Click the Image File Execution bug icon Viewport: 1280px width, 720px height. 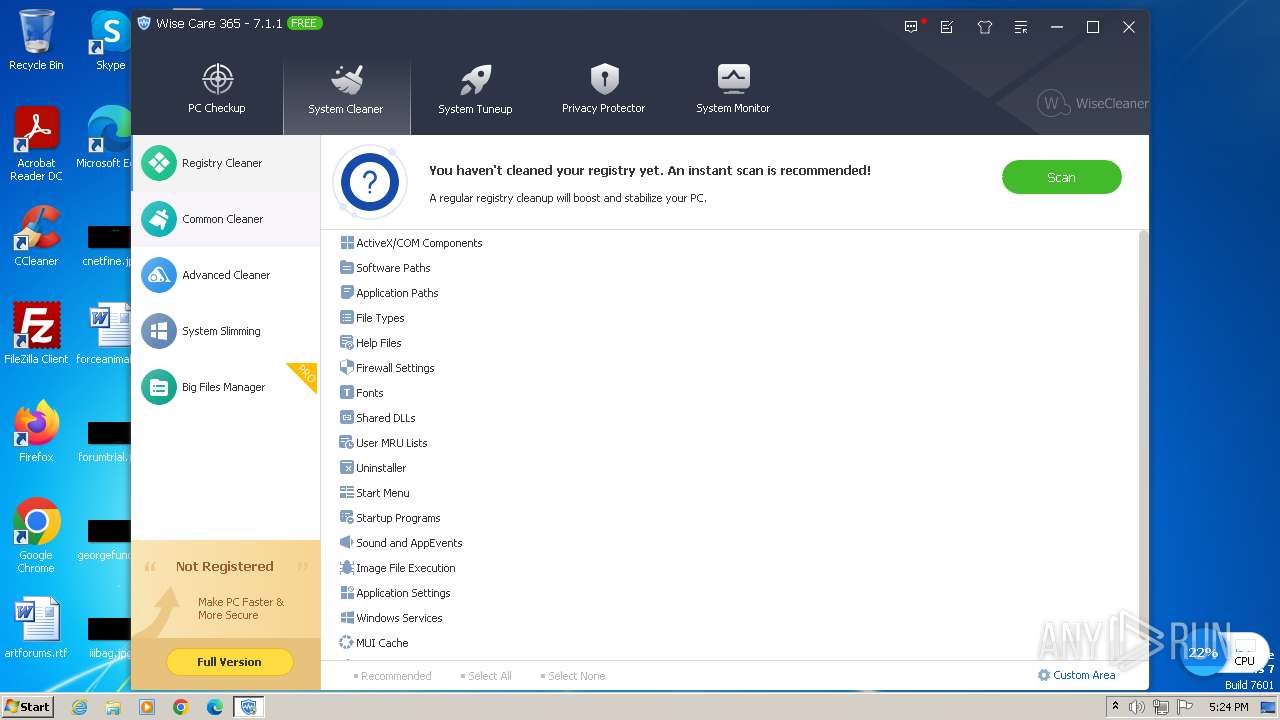click(x=347, y=568)
